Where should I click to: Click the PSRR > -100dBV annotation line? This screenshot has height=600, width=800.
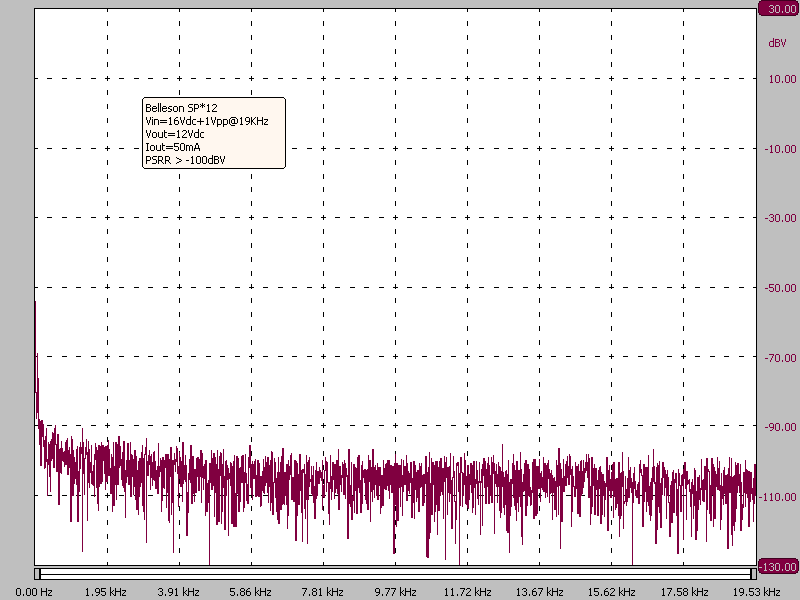[185, 160]
